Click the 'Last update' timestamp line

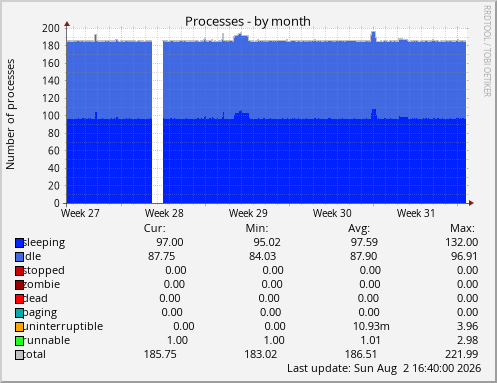click(384, 369)
